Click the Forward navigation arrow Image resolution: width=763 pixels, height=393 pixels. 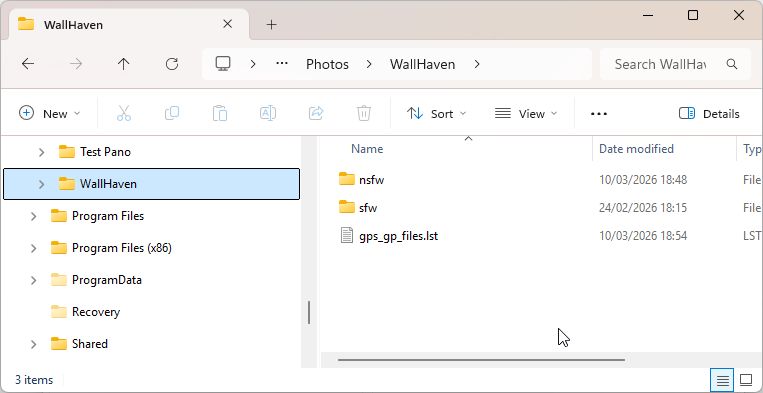(x=76, y=64)
